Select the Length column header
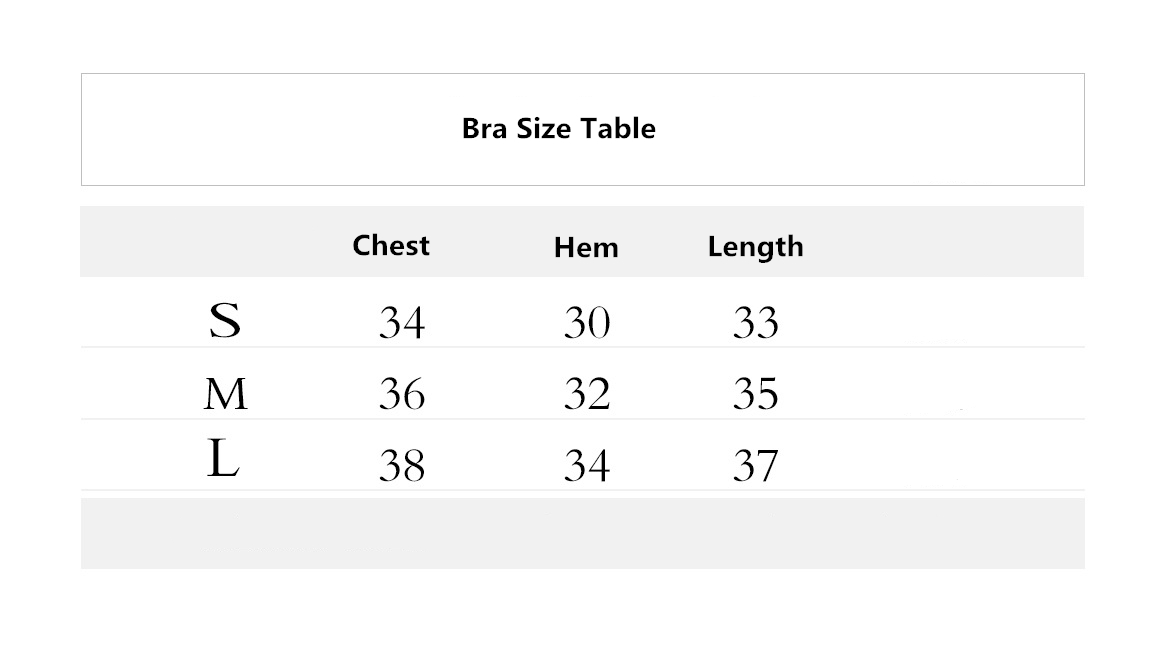The width and height of the screenshot is (1170, 650). [x=755, y=246]
